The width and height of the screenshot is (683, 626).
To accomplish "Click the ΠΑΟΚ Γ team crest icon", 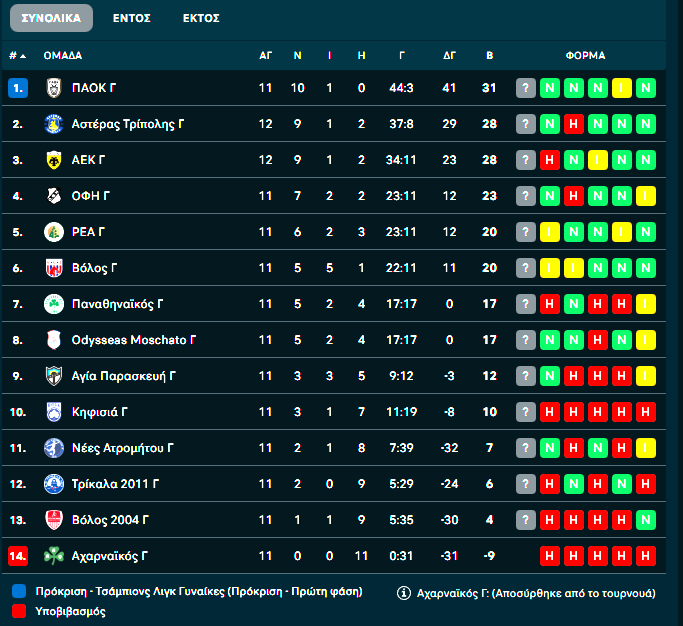I will coord(53,88).
